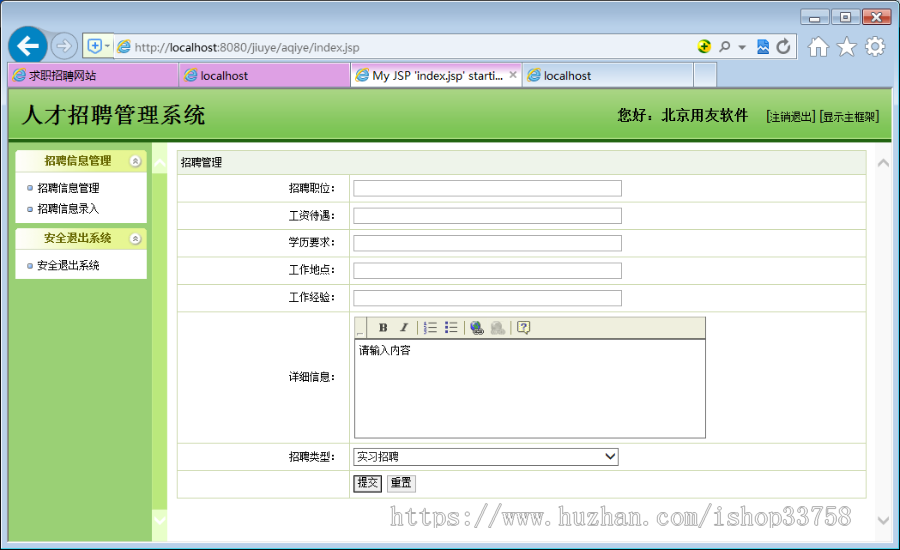Open the 招聘类型 dropdown

coord(486,457)
